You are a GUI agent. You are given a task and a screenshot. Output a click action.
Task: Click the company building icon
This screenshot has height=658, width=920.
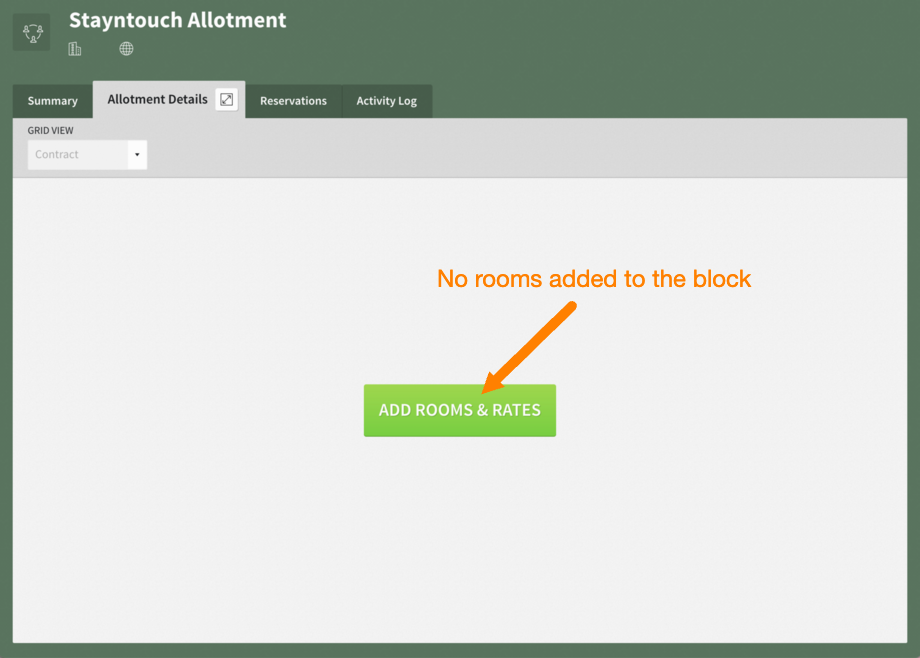pos(75,49)
